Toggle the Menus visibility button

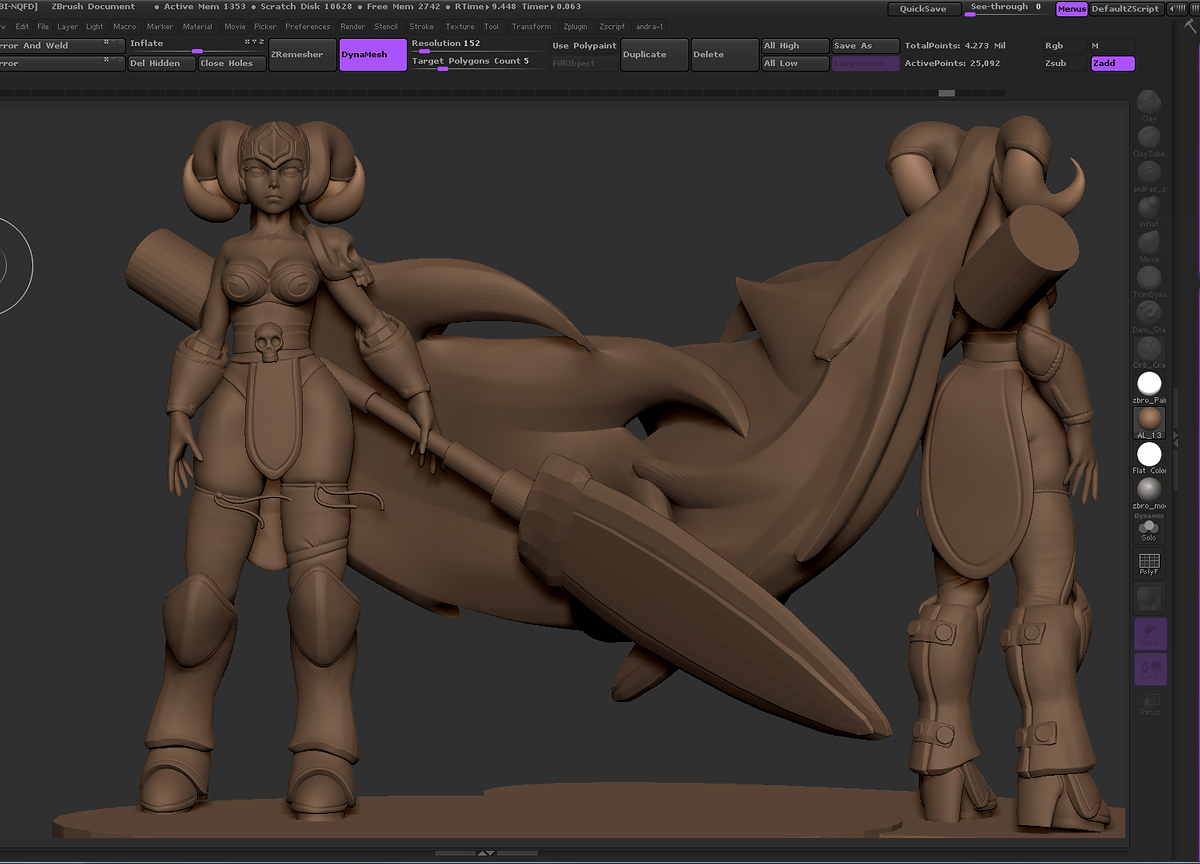(x=1072, y=9)
